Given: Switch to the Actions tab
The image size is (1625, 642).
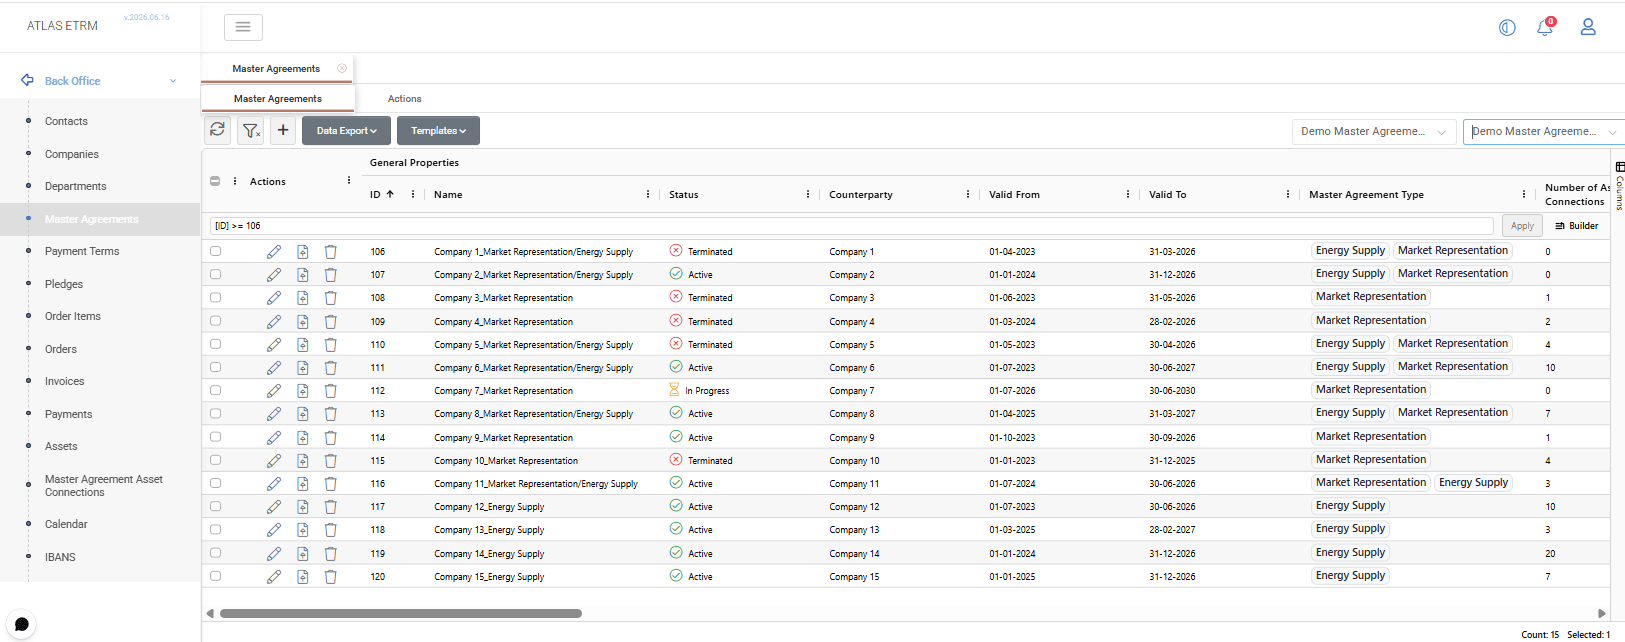Looking at the screenshot, I should [405, 99].
